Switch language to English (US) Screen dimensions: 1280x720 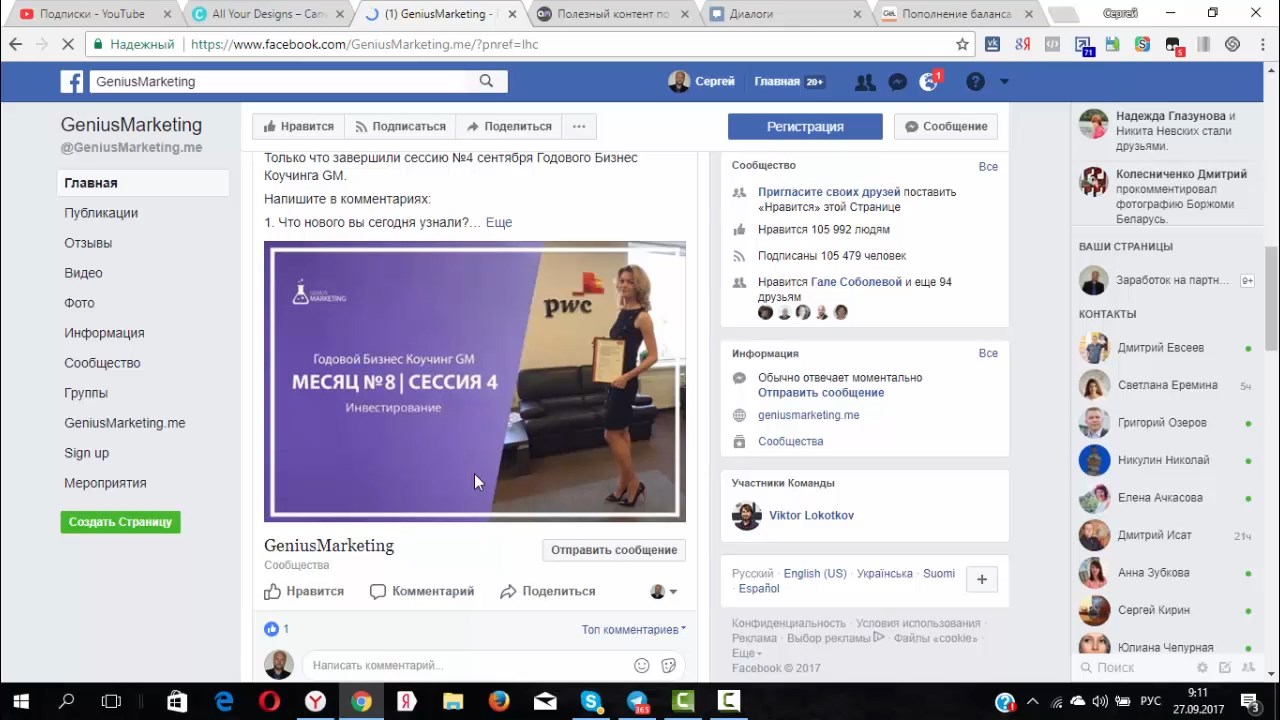pos(815,574)
